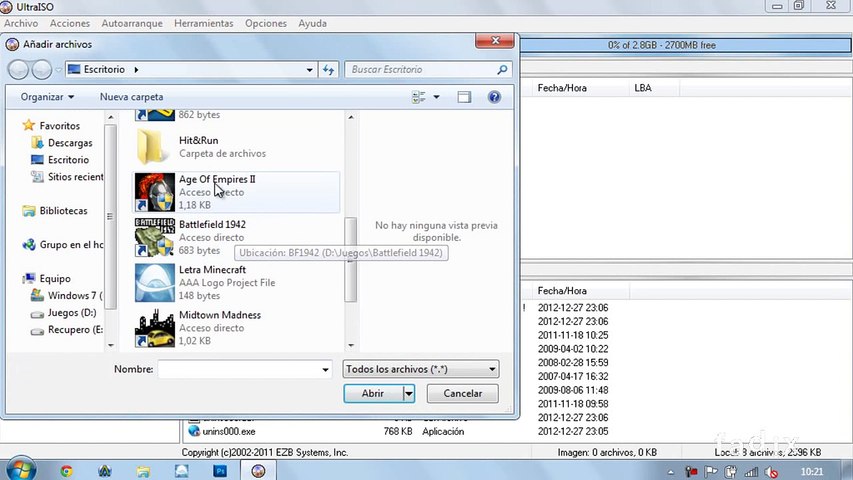Screen dimensions: 853x480
Task: Open the Archivo menu
Action: [21, 23]
